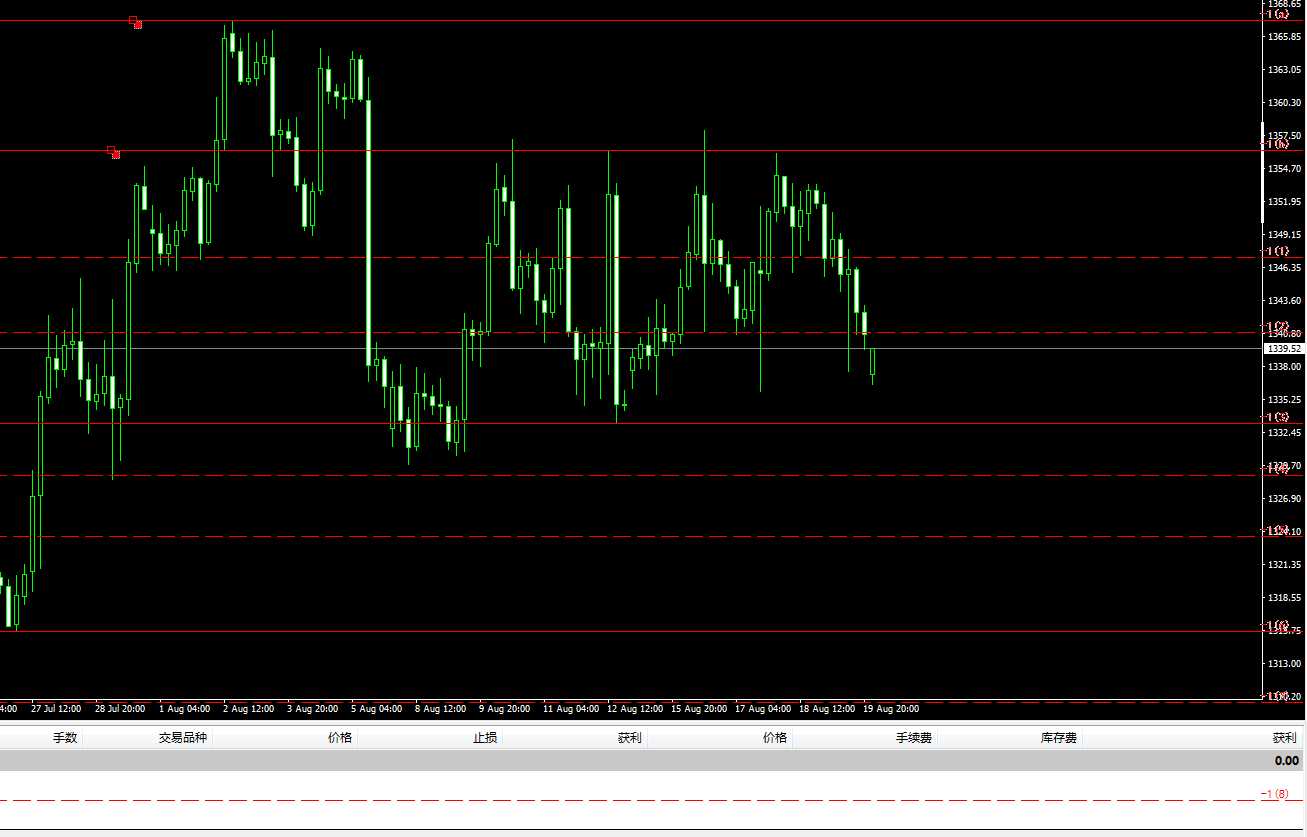
Task: Select the red line label -1 (8)
Action: (1275, 794)
